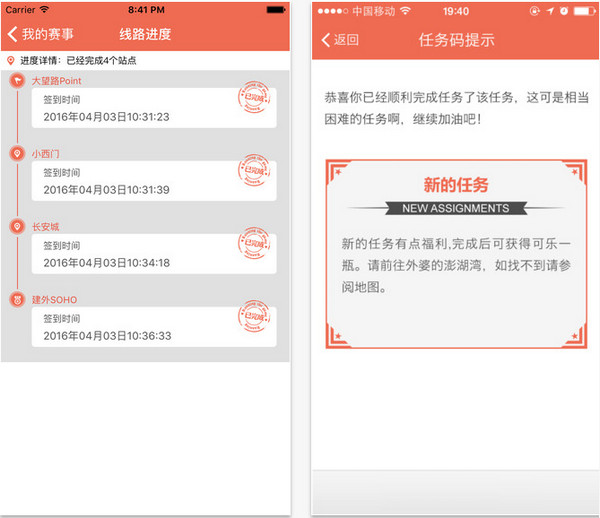The image size is (600, 518).
Task: Open the check-in card dated 10:34:18
Action: point(154,254)
